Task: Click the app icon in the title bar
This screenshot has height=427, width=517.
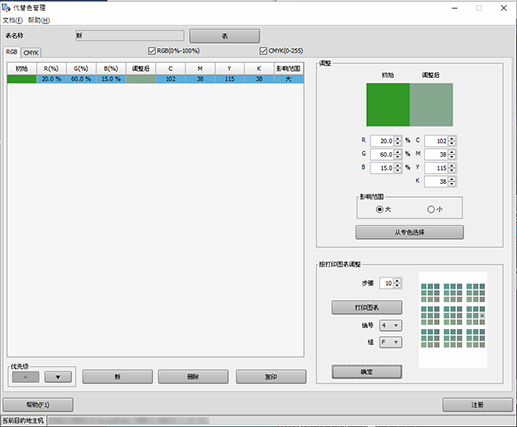Action: tap(6, 7)
